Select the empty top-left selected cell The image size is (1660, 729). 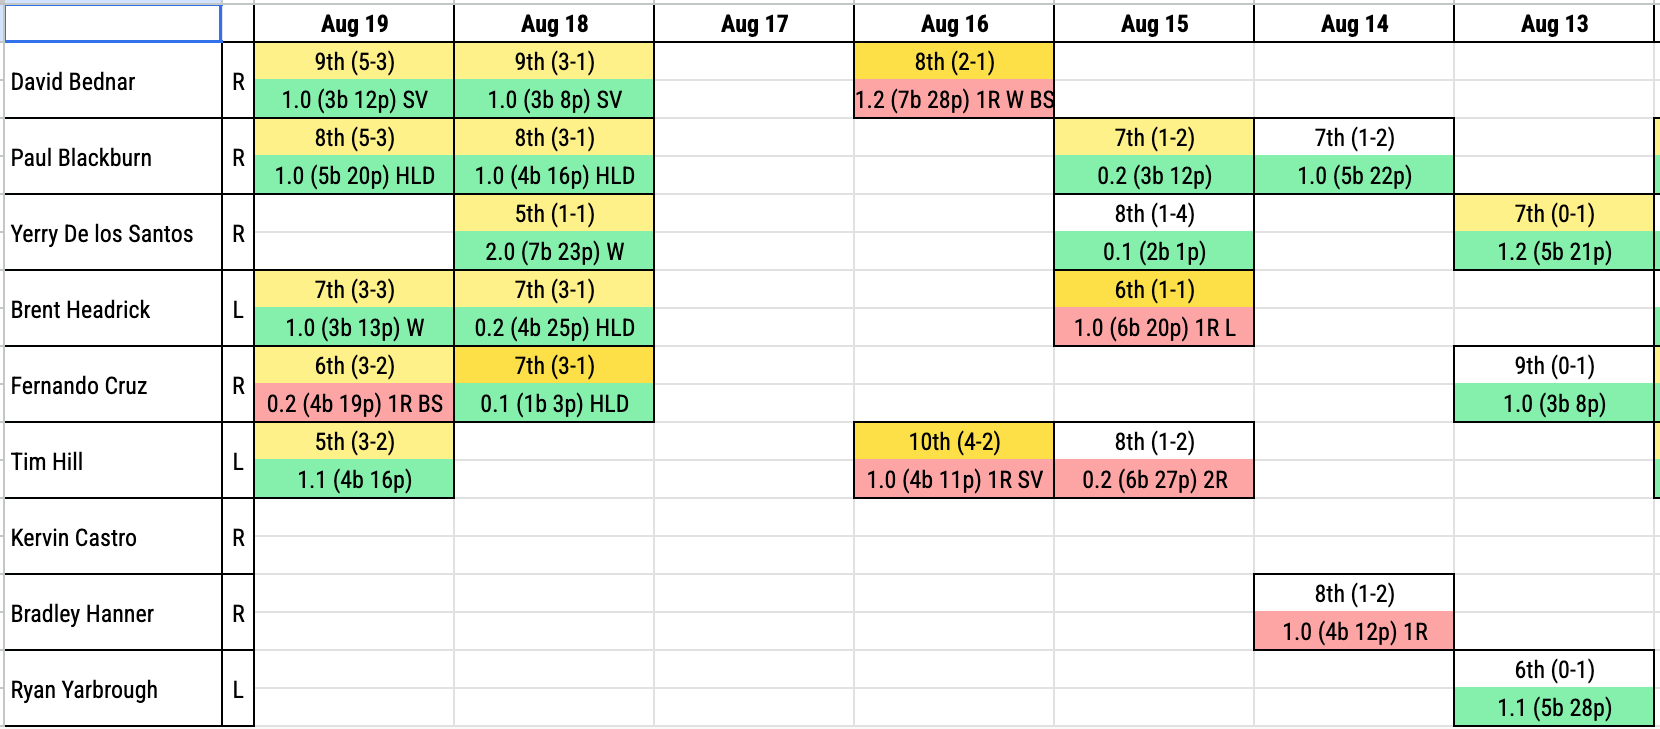point(113,23)
